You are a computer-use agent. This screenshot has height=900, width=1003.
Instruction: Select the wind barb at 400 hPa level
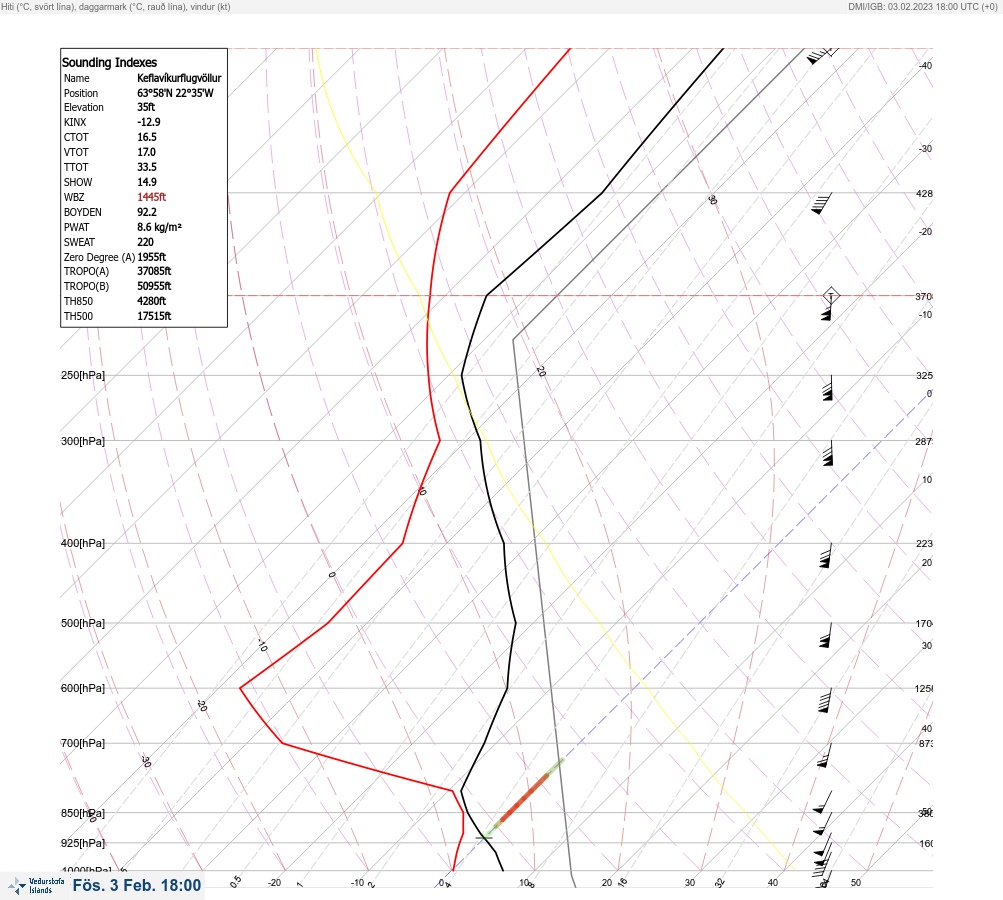[825, 555]
